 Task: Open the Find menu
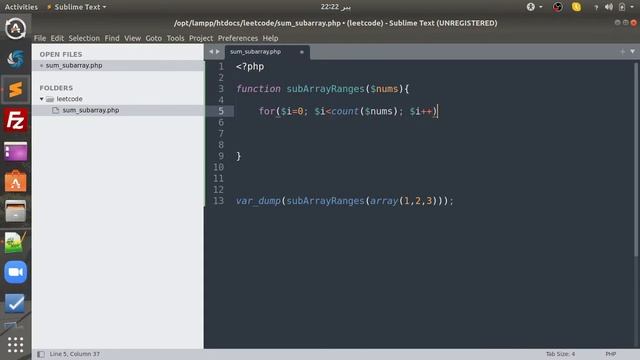pos(112,38)
